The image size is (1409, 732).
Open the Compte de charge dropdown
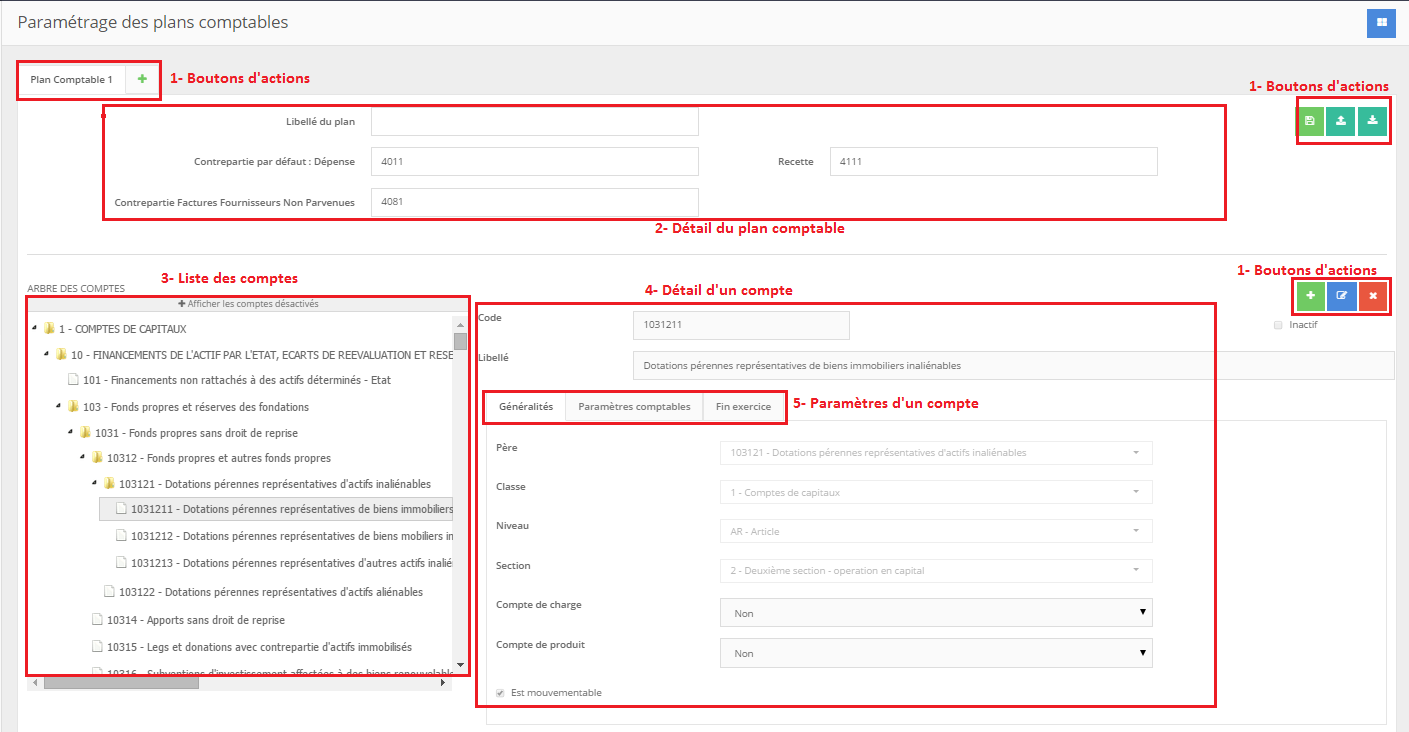click(936, 613)
